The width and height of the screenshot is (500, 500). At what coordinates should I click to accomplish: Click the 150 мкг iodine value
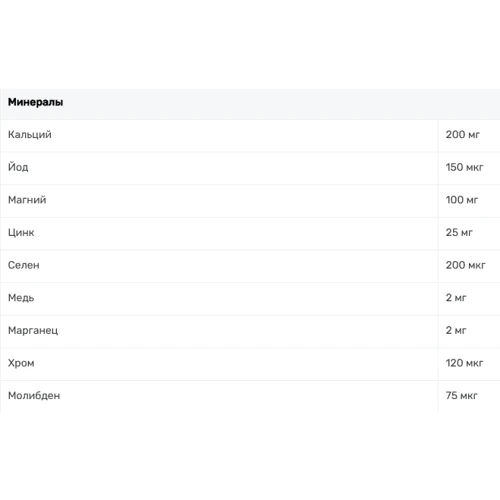[464, 167]
